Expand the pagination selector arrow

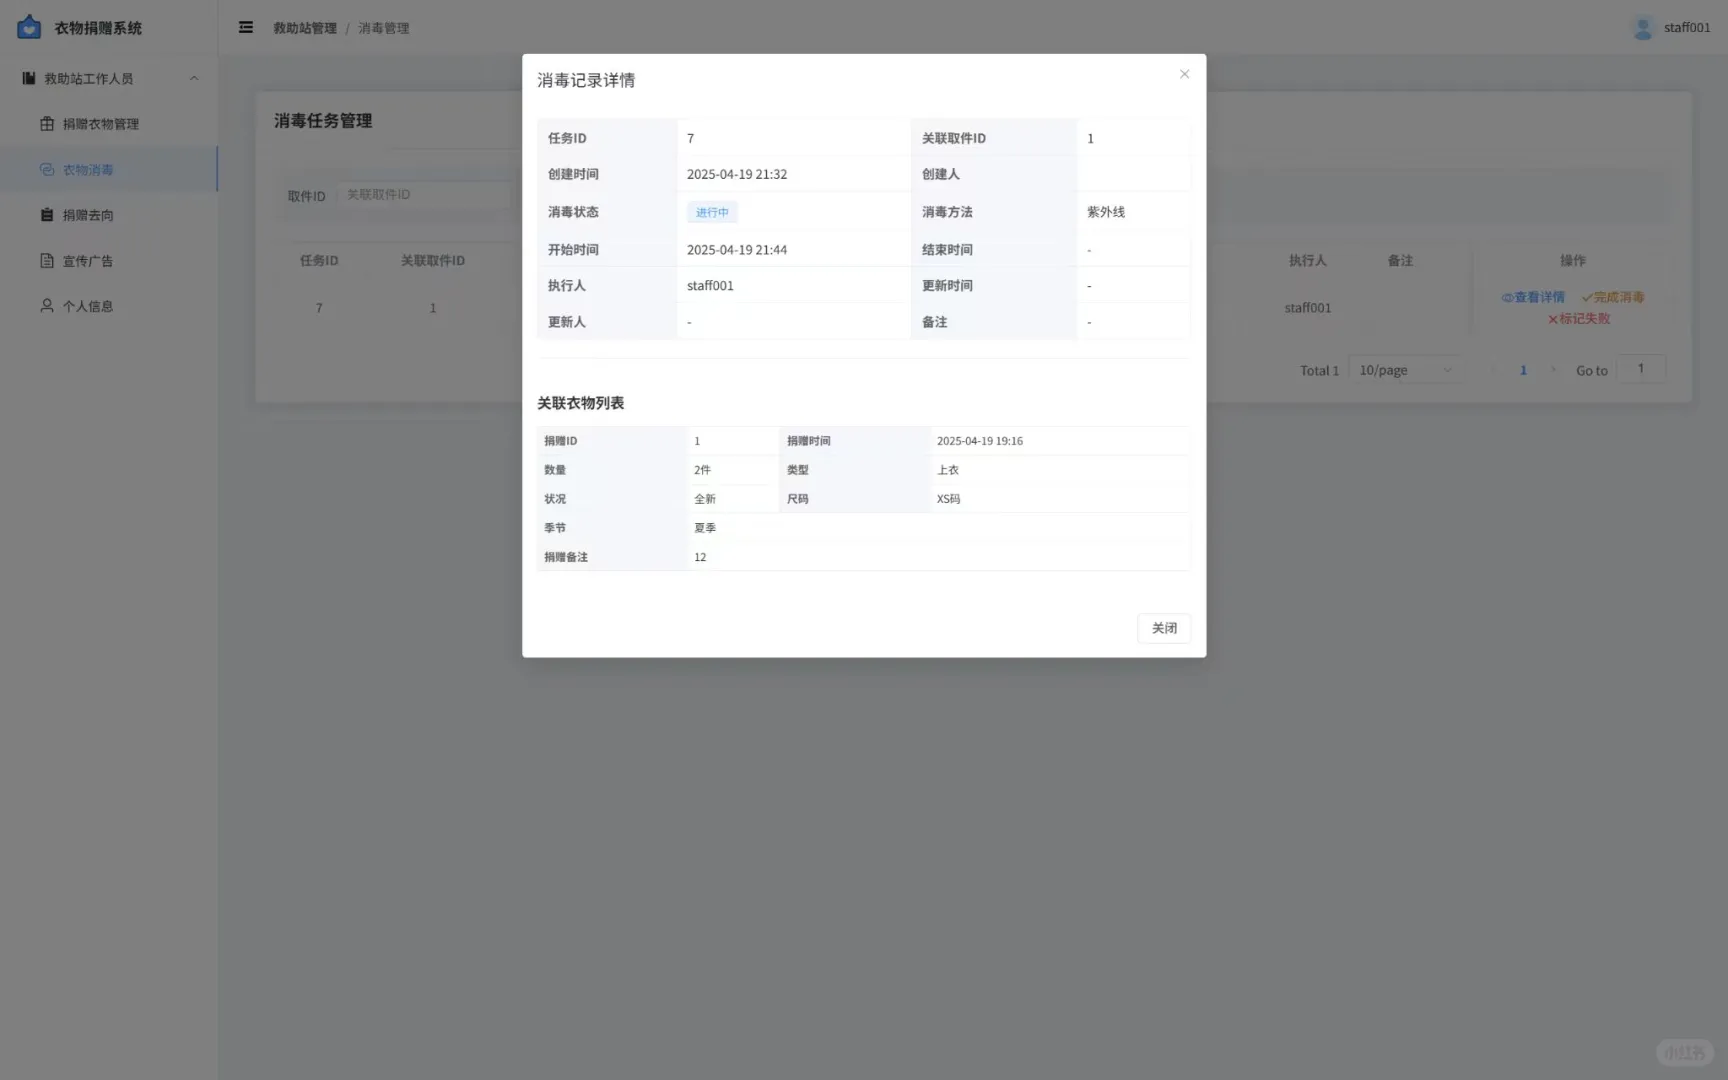1447,369
